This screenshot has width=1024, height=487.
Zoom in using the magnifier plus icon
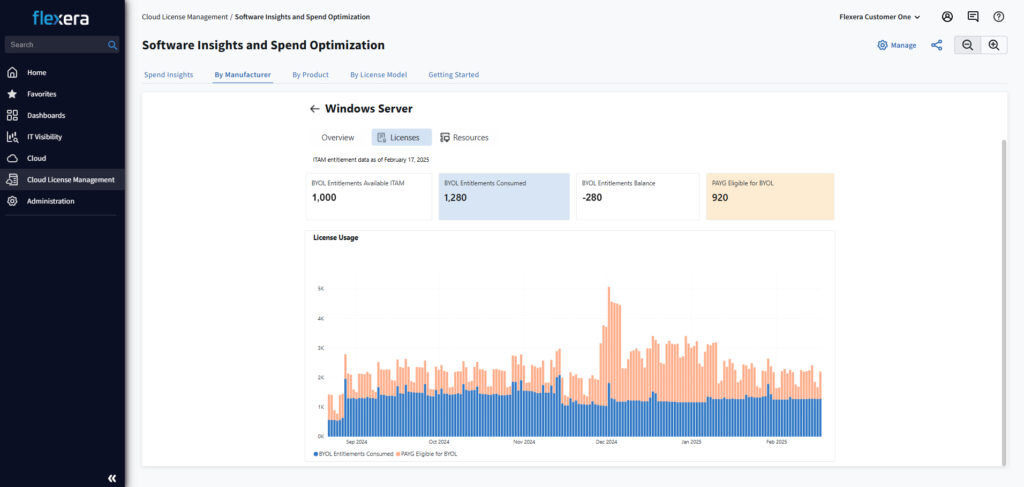994,45
